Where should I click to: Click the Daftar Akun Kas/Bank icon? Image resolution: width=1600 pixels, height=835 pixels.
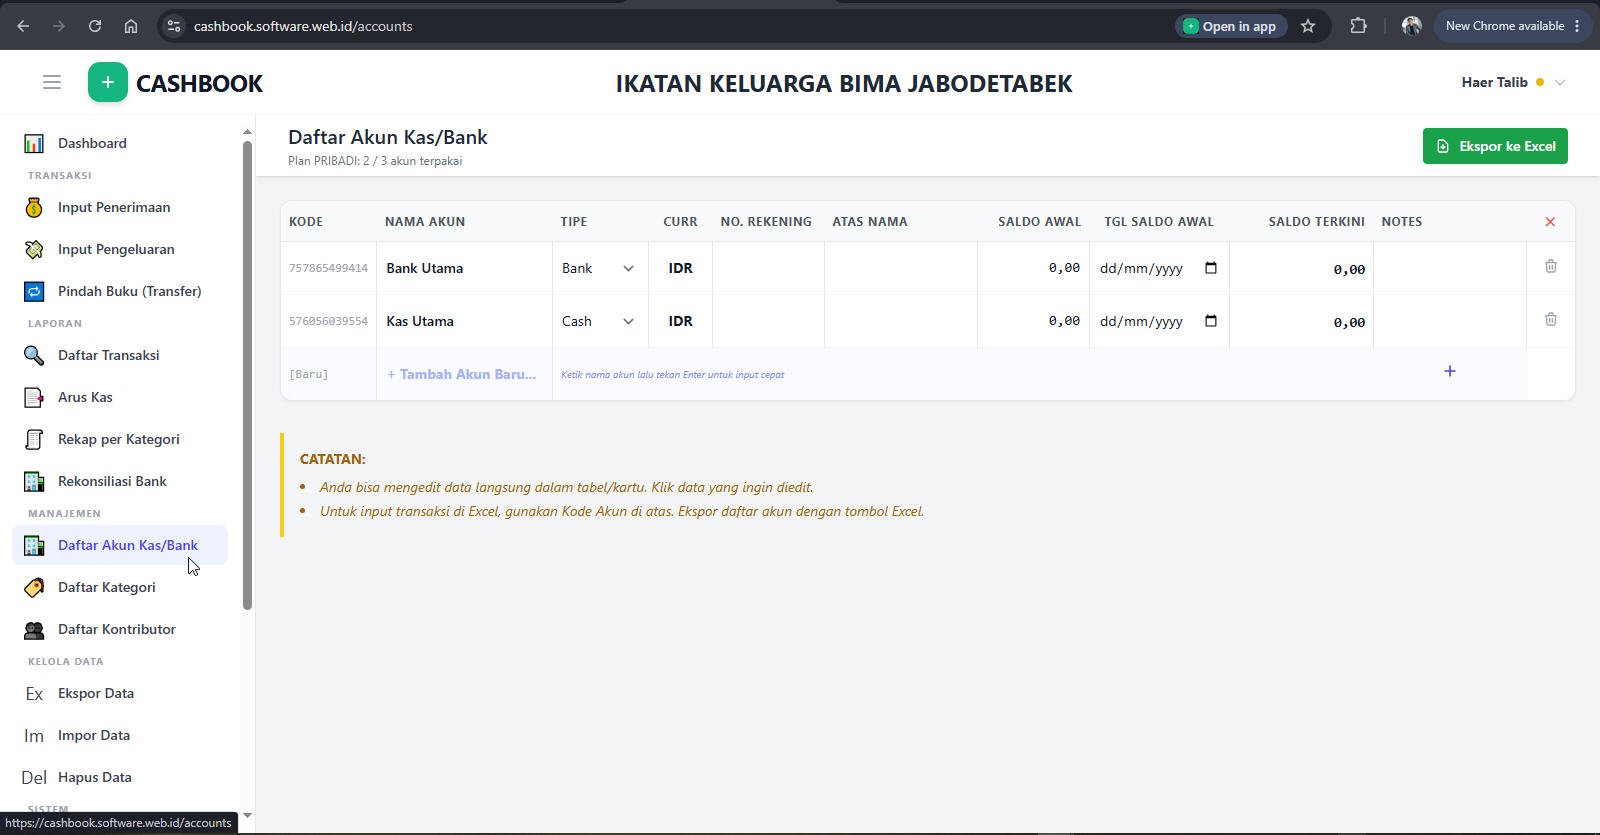point(34,545)
